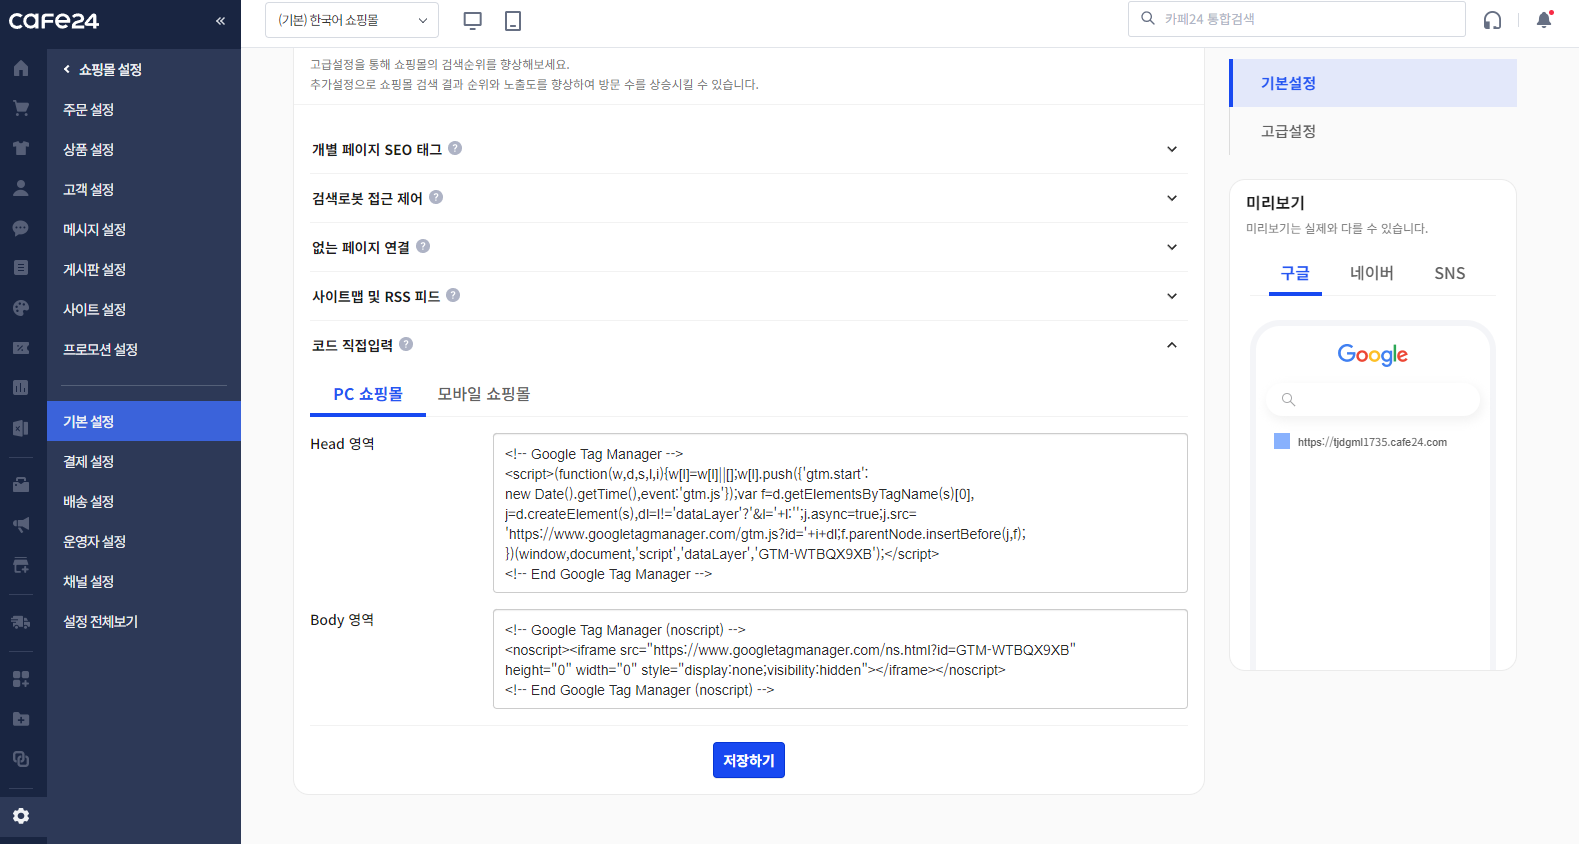
Task: Open the marketing megaphone icon in the sidebar
Action: pyautogui.click(x=21, y=525)
